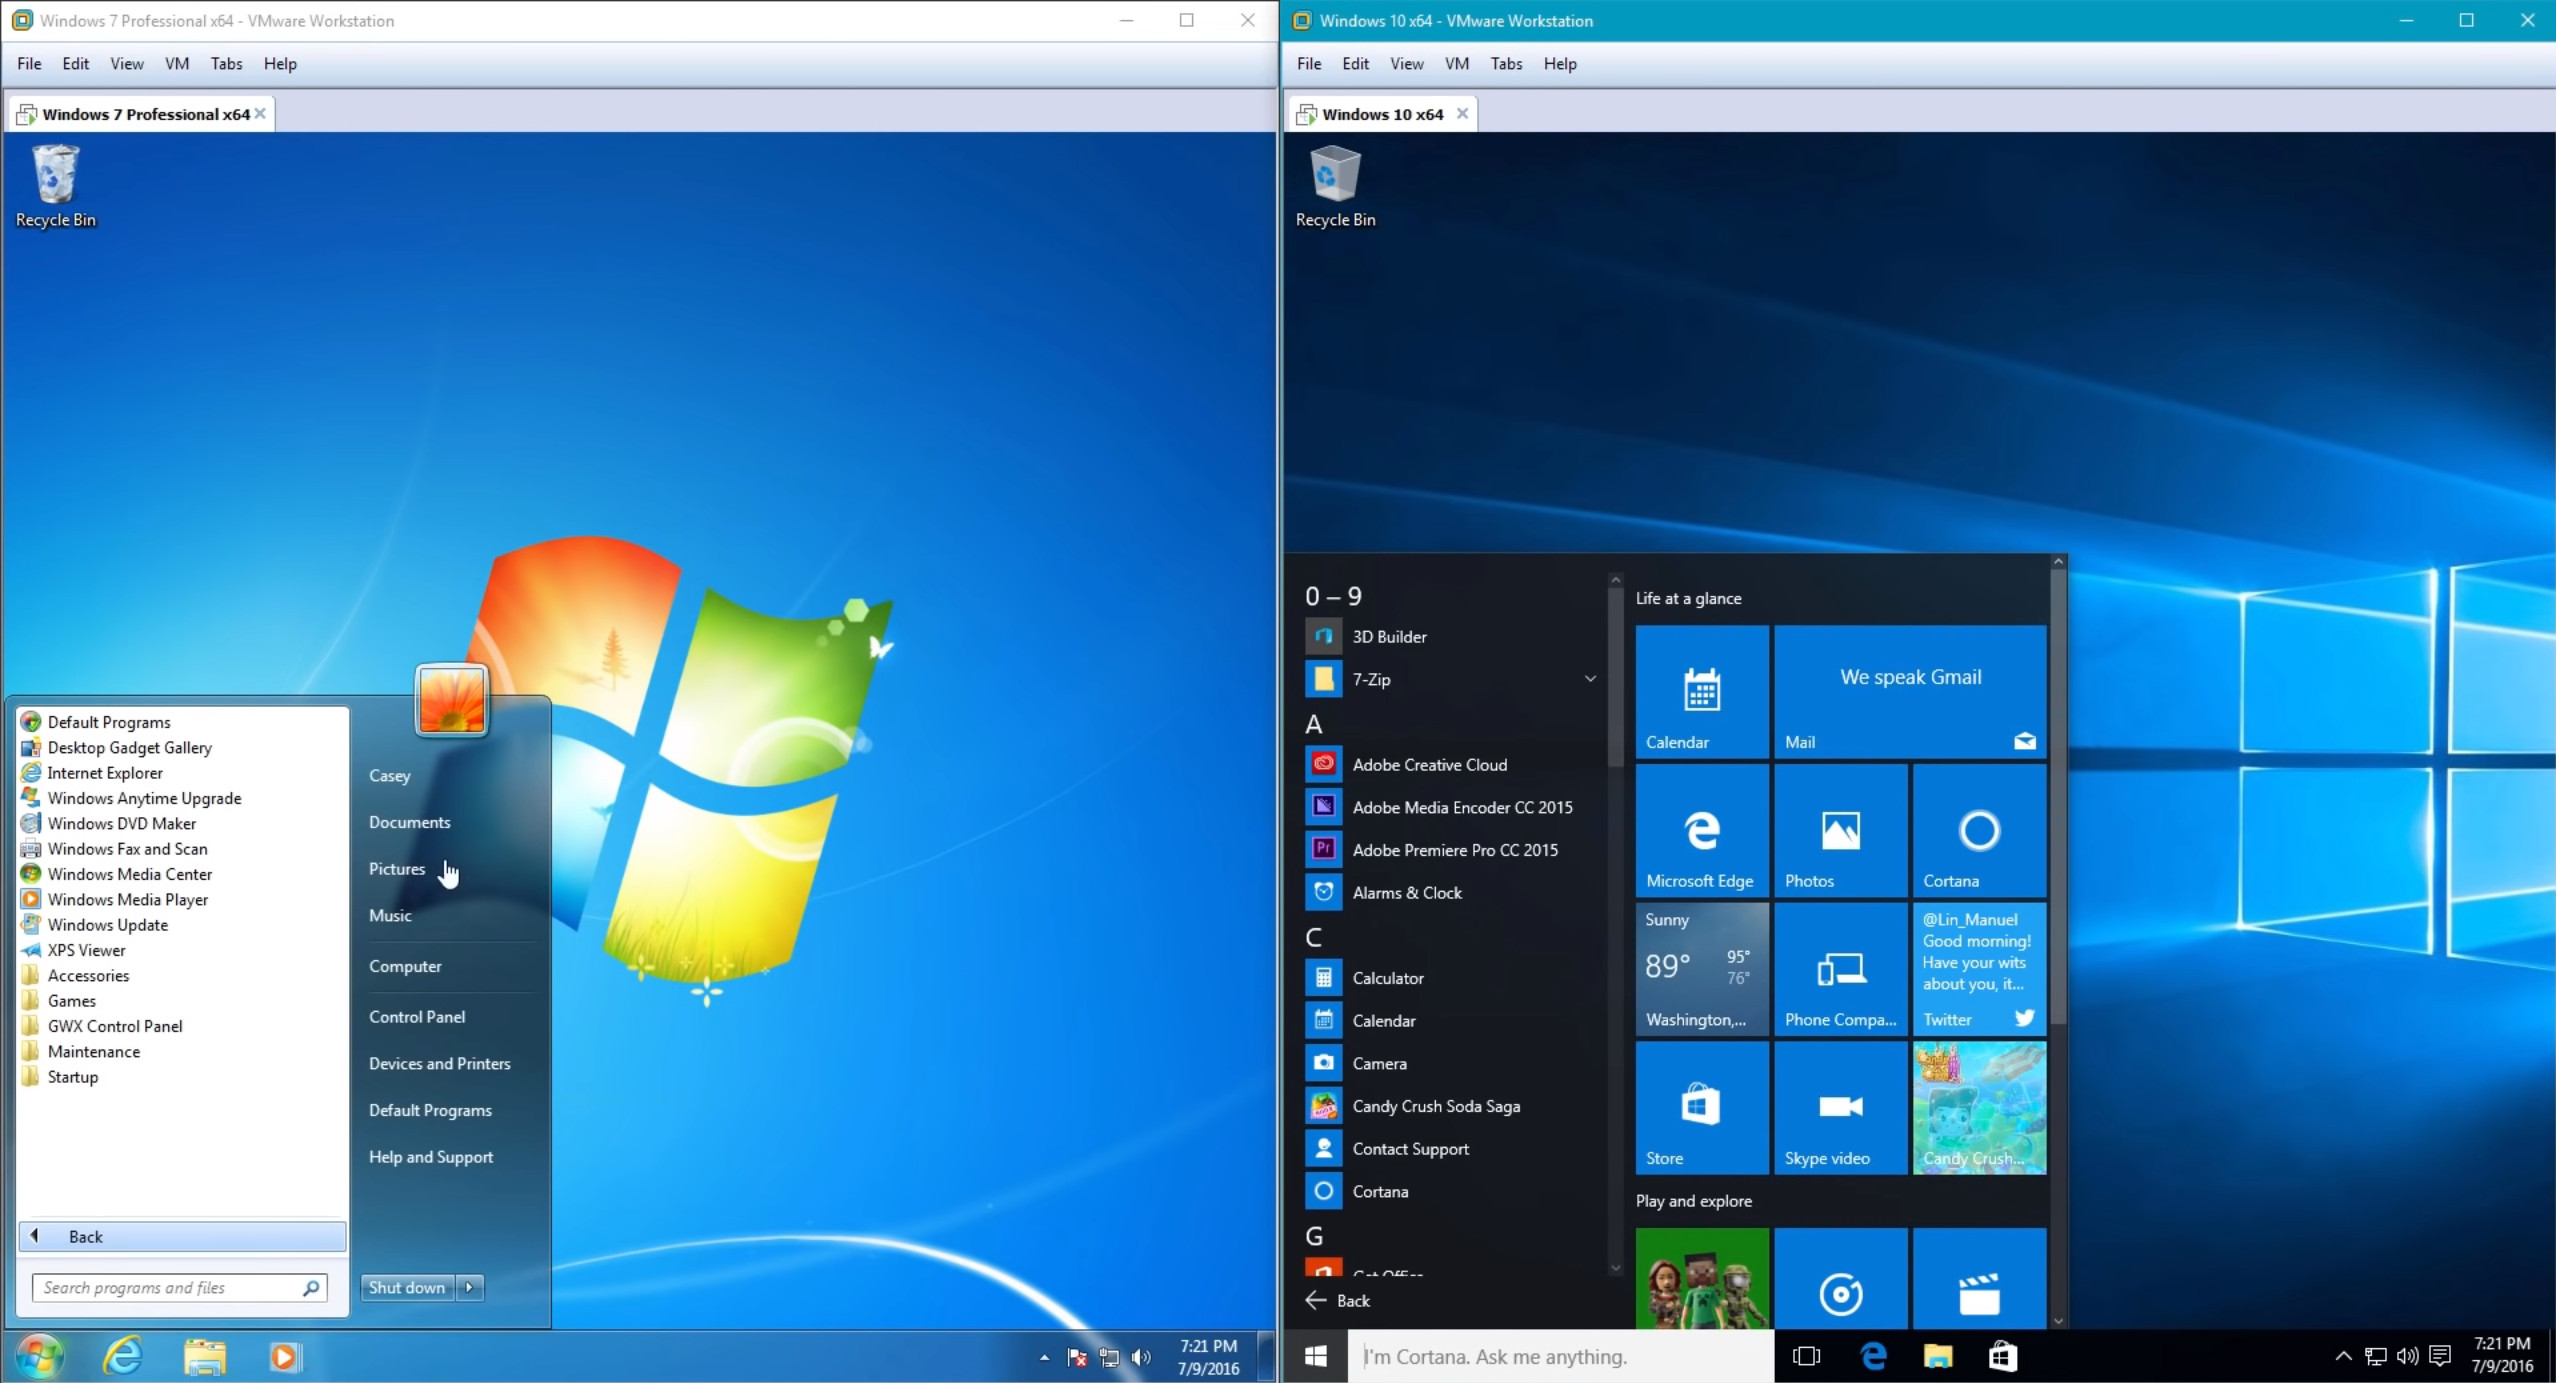Switch to the Windows 10 x64 tab
The height and width of the screenshot is (1383, 2556).
[1383, 113]
